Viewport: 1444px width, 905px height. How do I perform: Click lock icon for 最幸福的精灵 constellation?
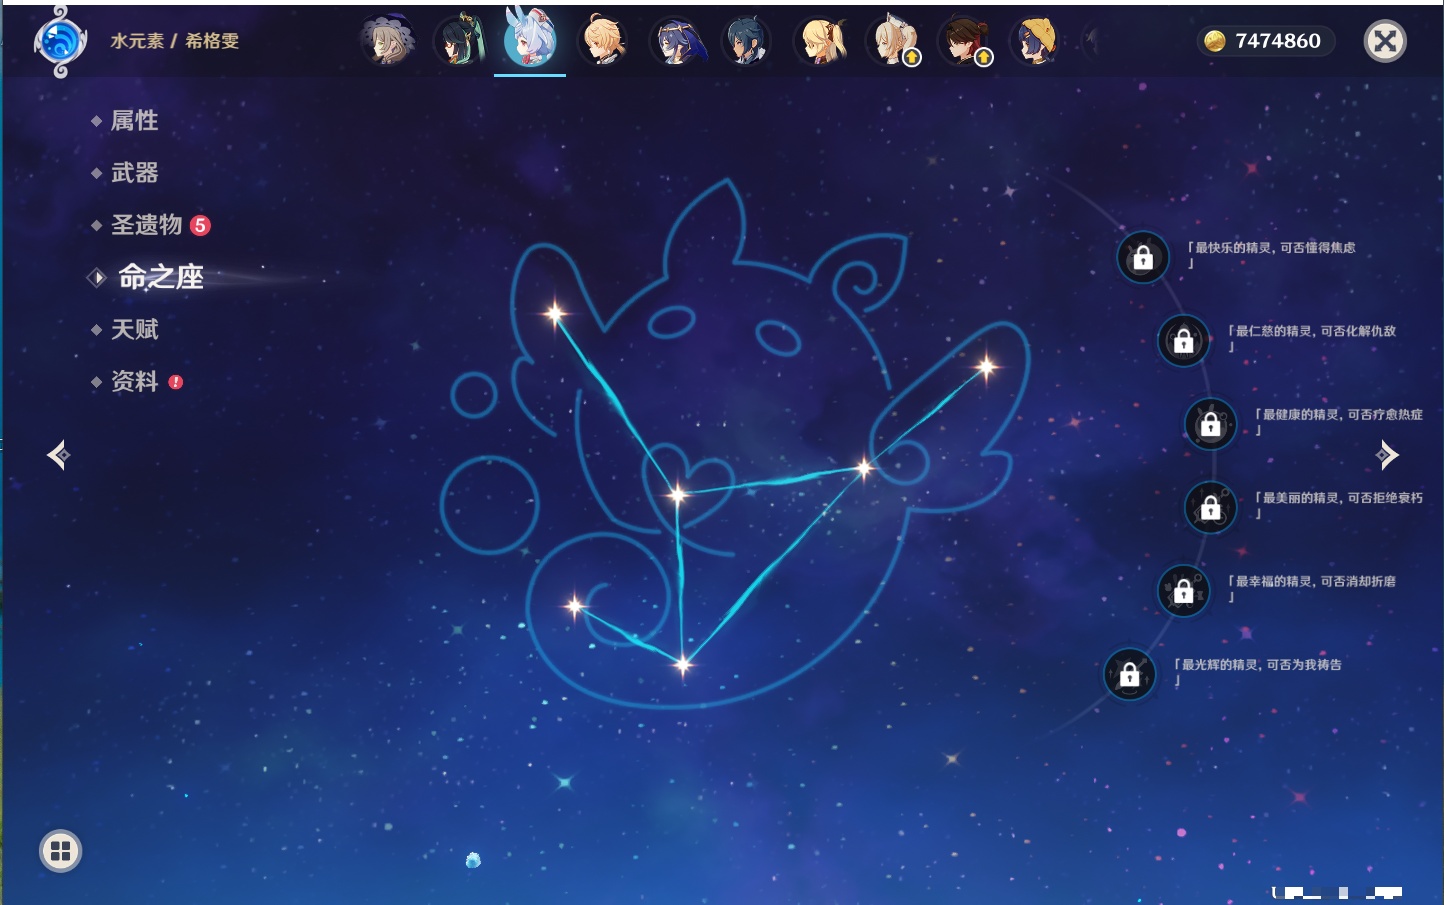click(x=1183, y=591)
